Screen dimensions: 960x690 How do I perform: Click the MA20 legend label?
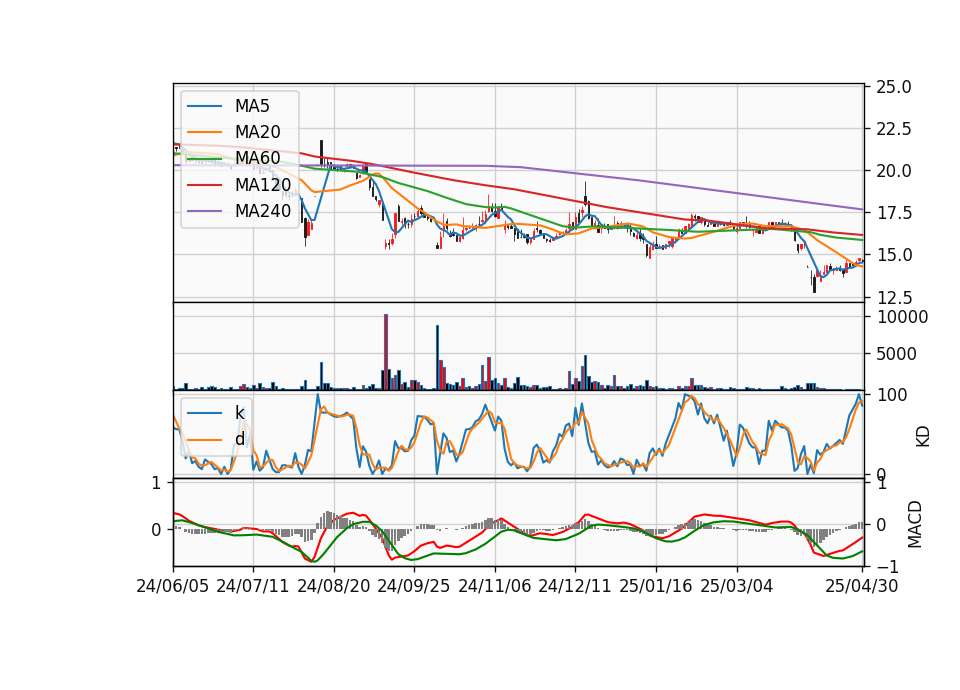257,132
